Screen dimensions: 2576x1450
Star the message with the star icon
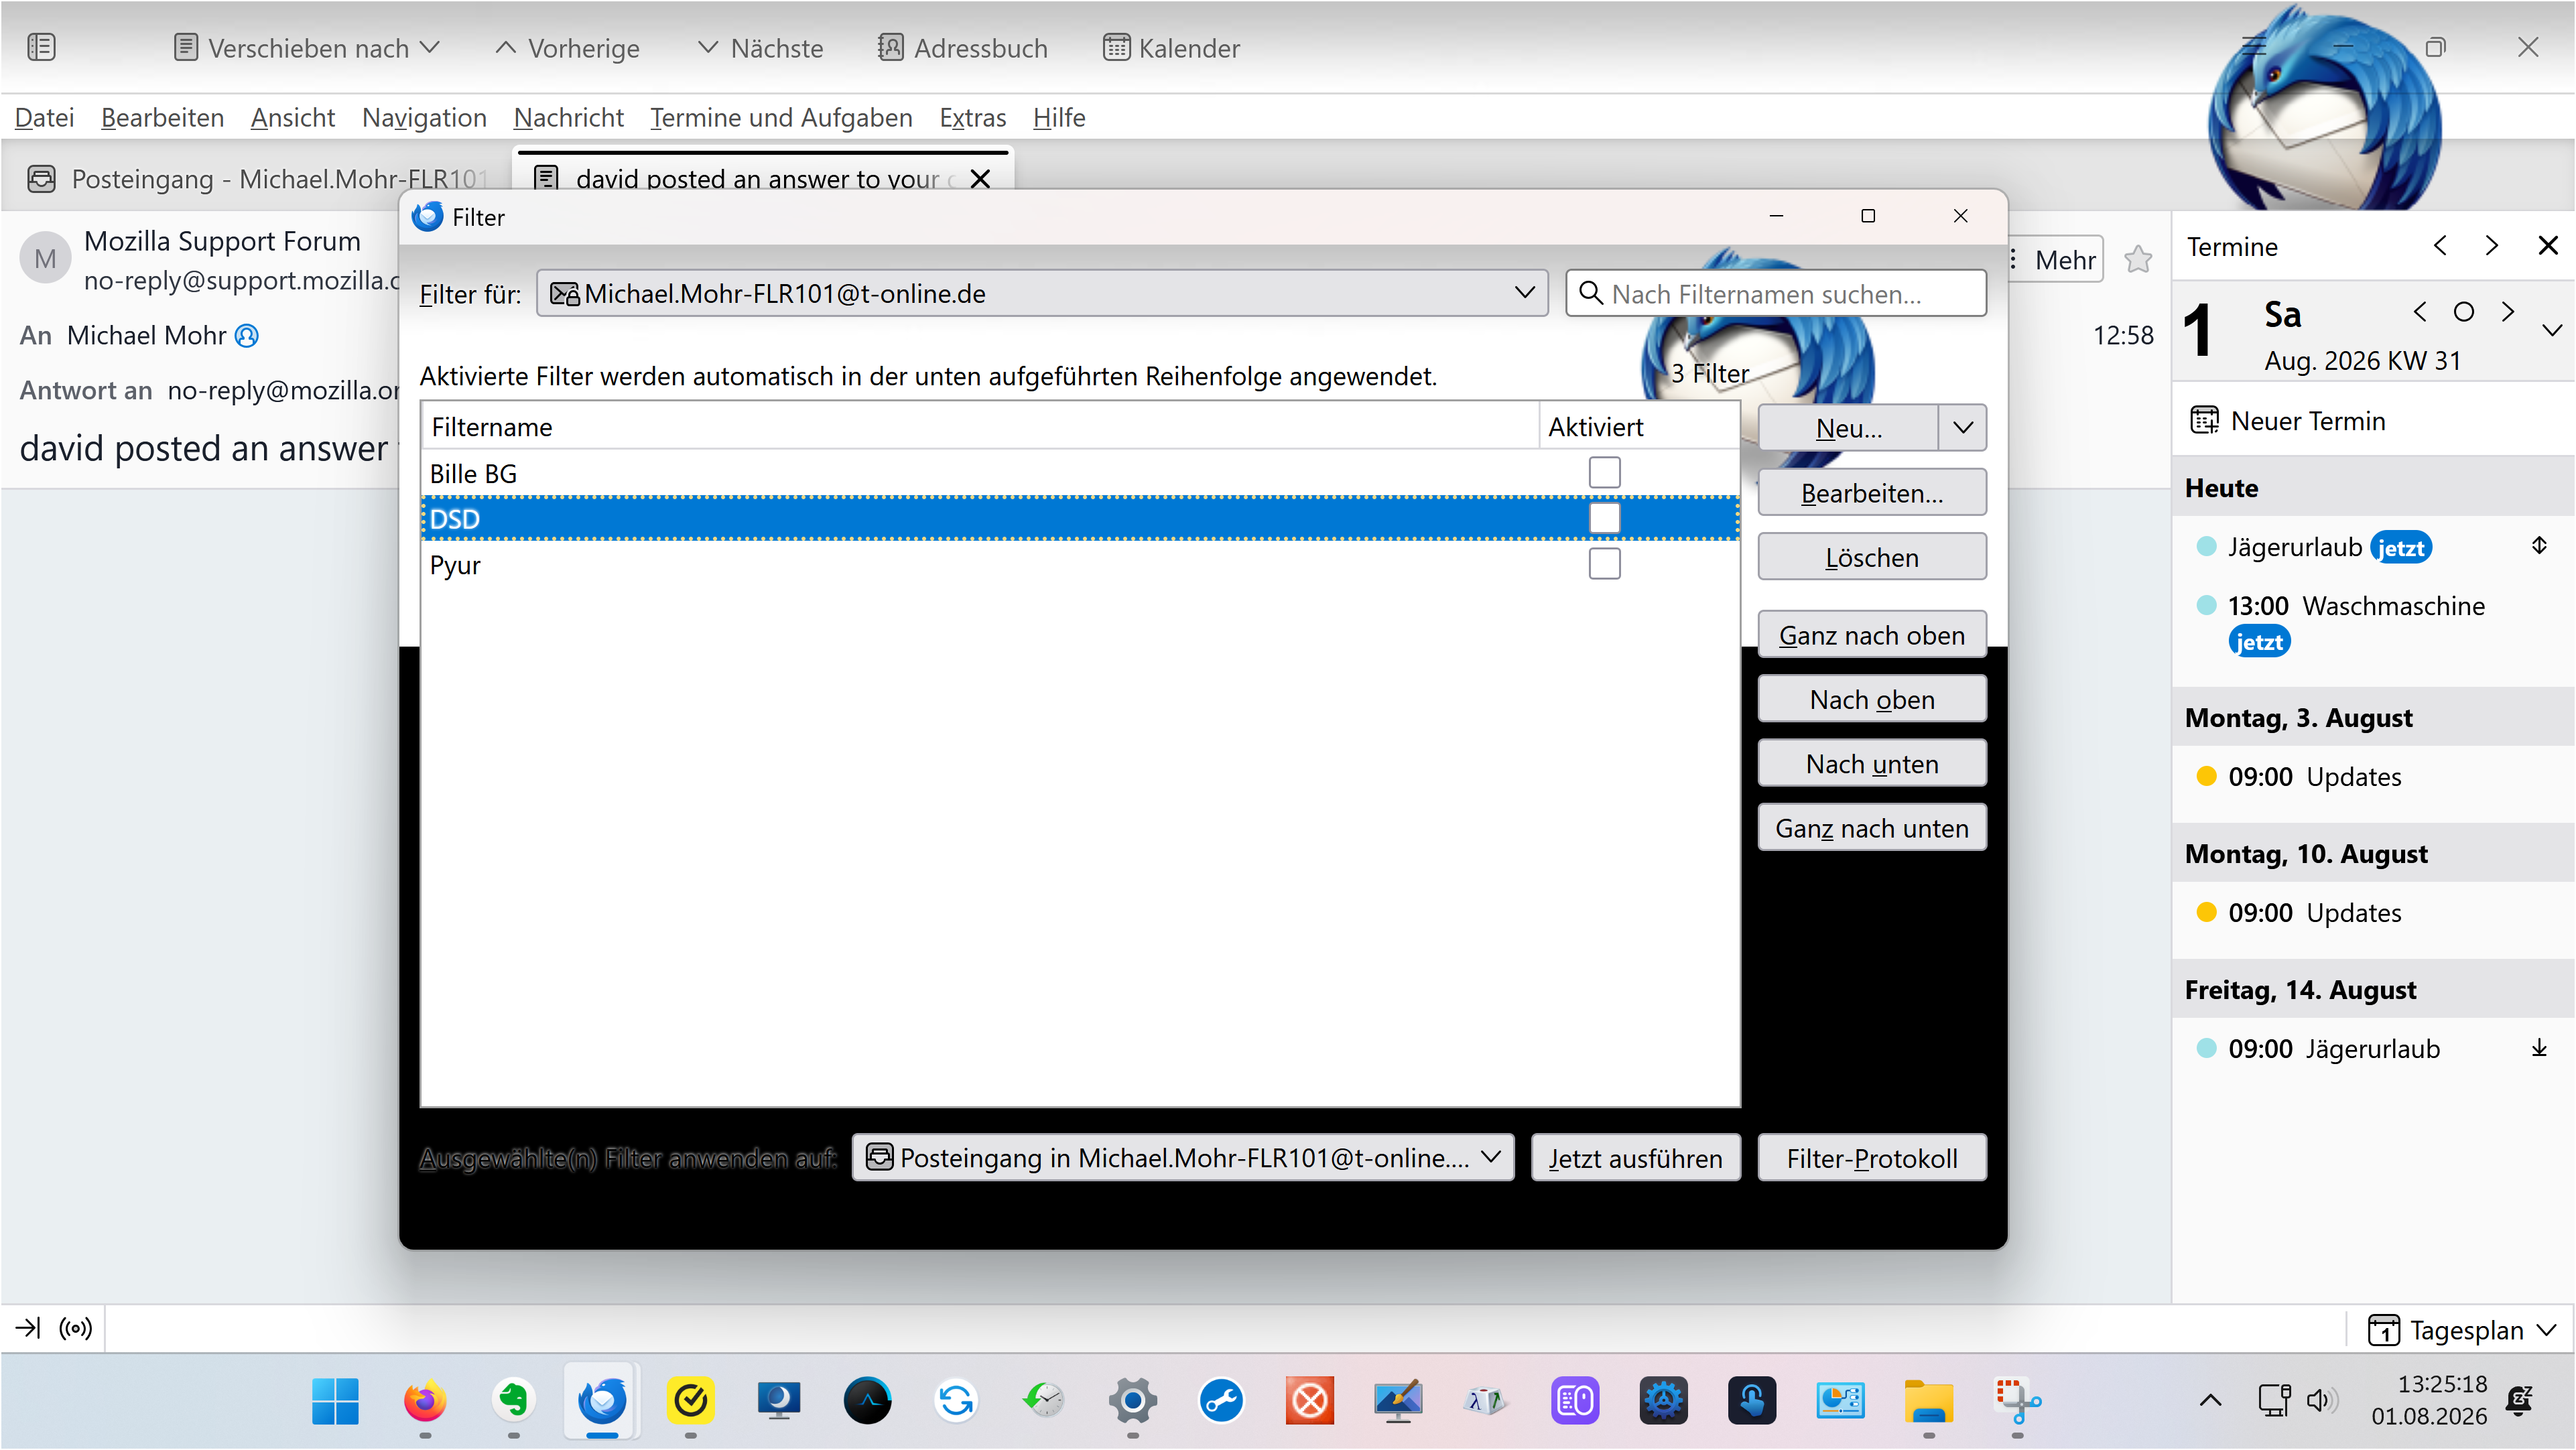2138,259
